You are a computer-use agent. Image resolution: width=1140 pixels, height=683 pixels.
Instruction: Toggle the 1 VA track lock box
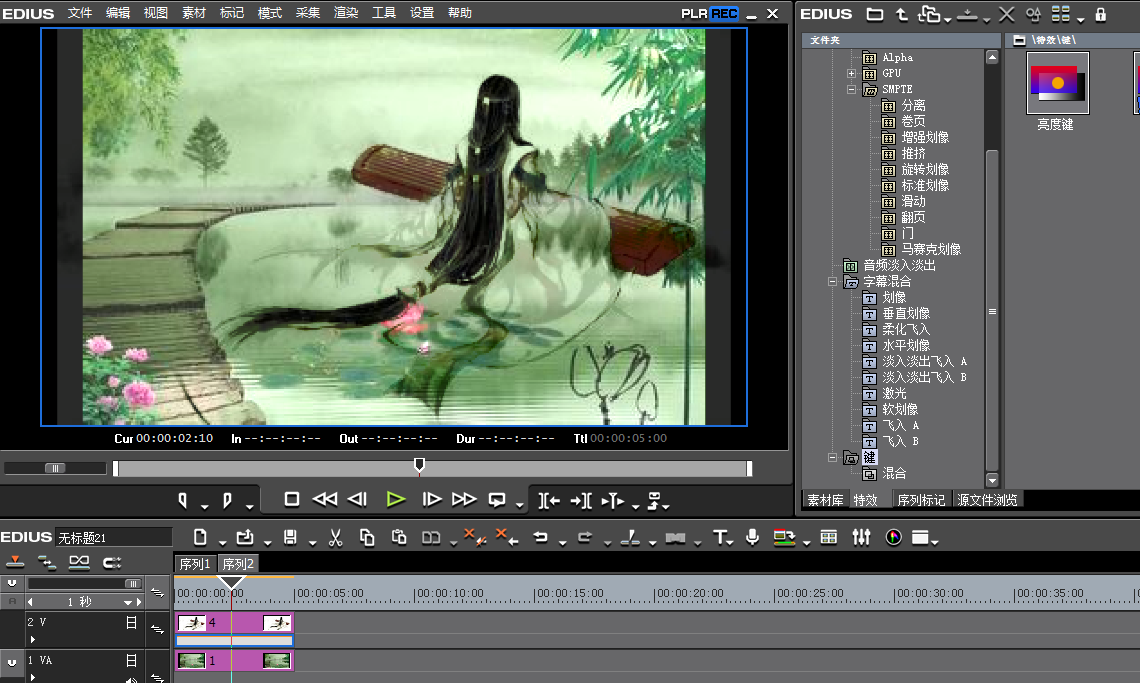click(x=131, y=660)
